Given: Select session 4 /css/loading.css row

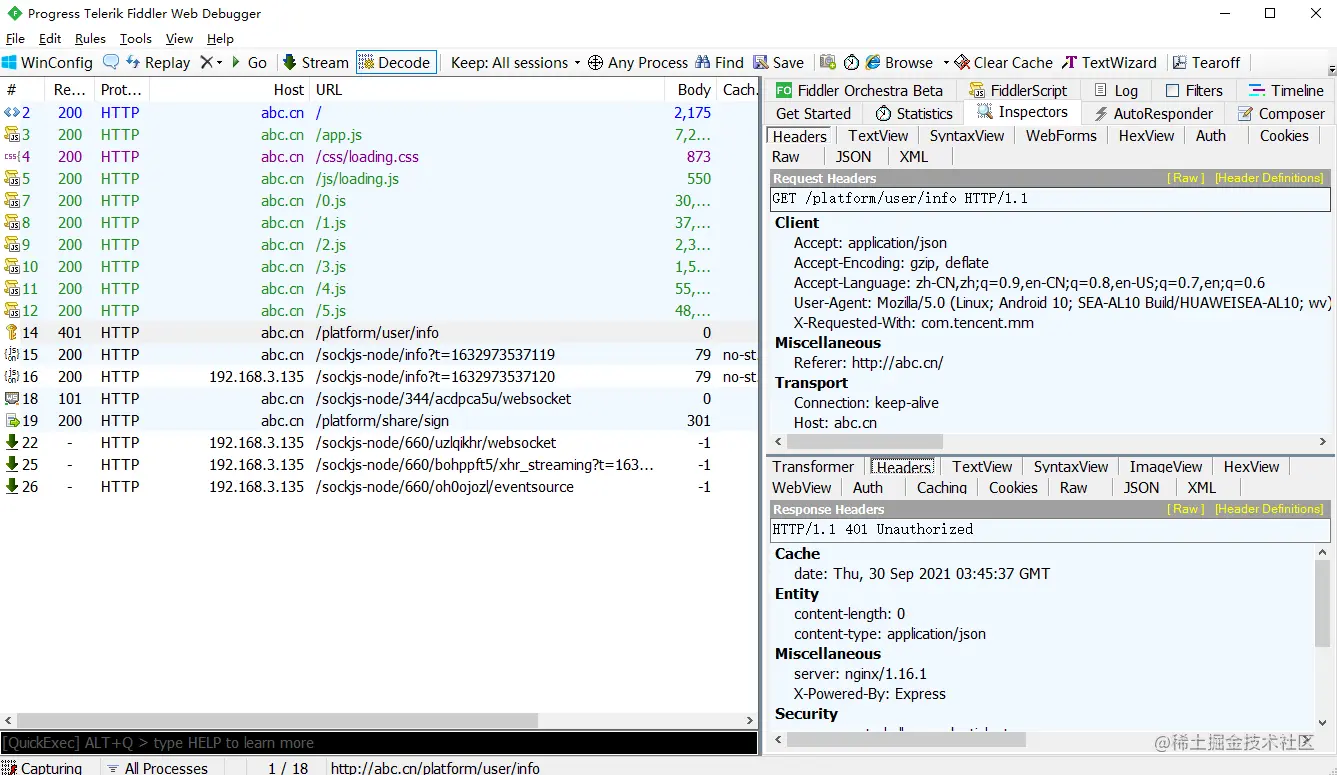Looking at the screenshot, I should 378,157.
